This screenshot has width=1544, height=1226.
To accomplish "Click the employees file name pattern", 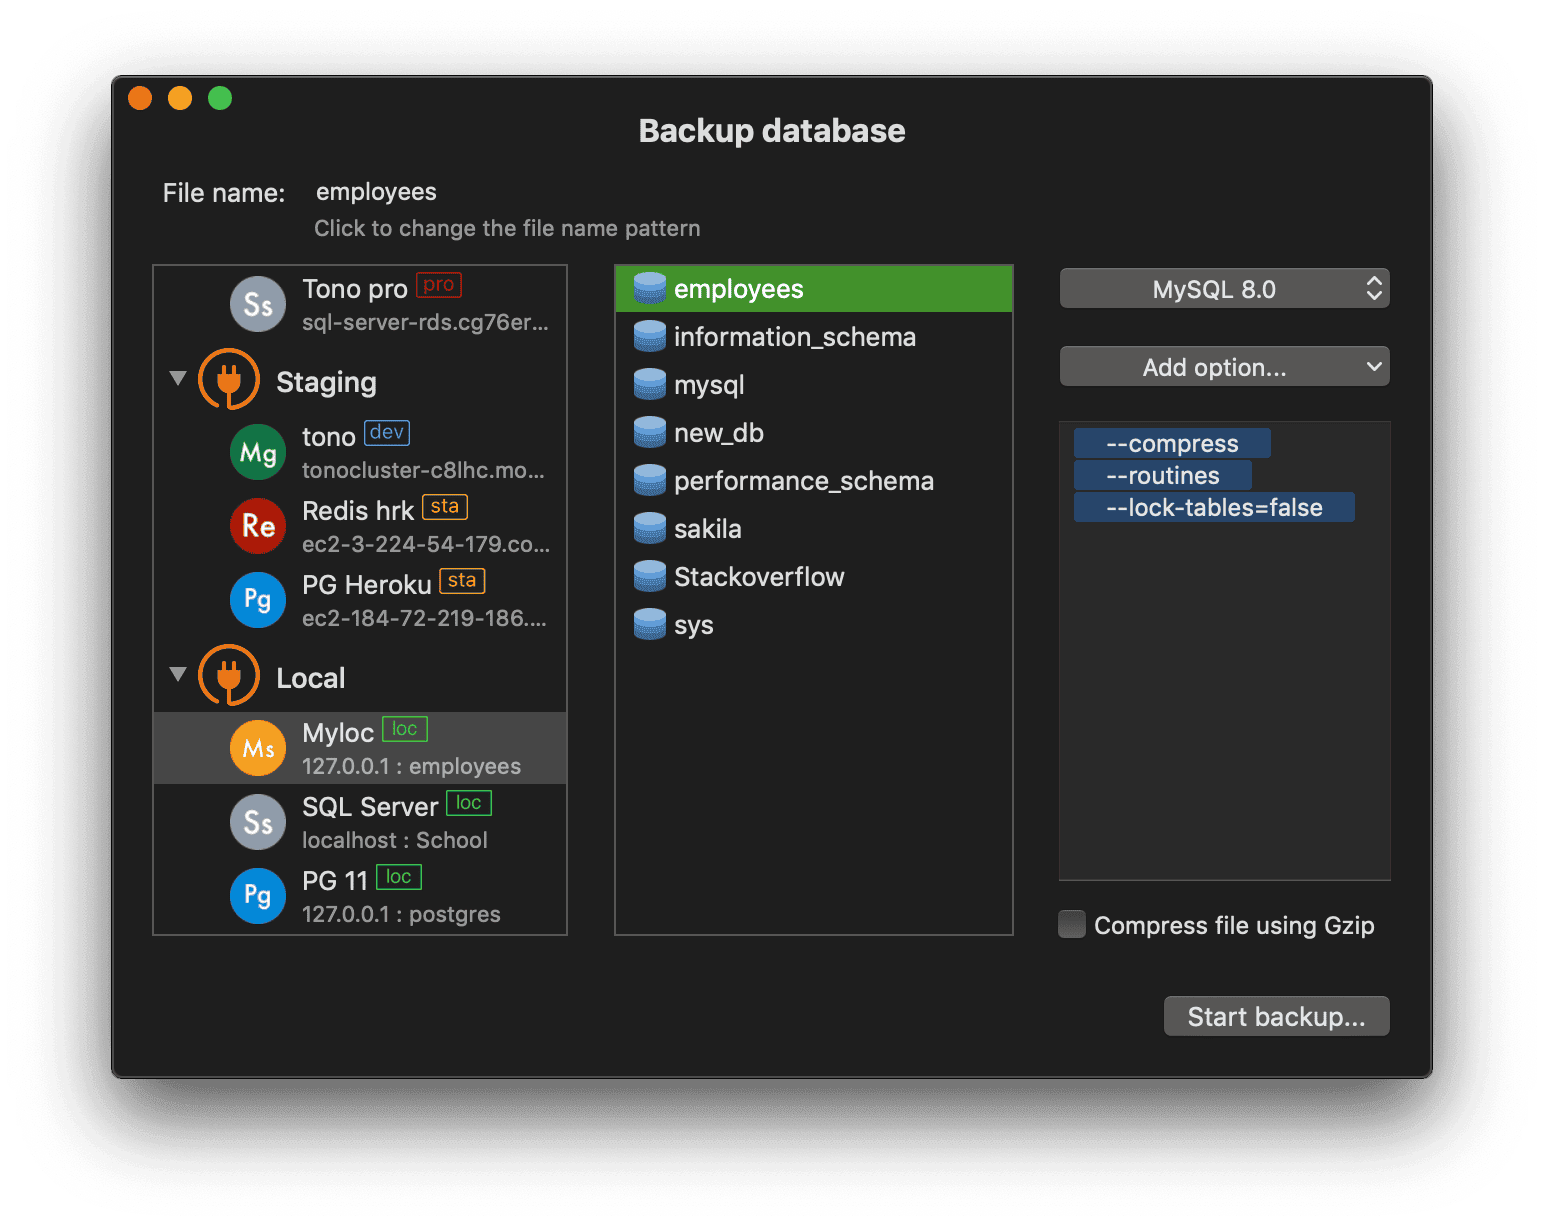I will [376, 192].
